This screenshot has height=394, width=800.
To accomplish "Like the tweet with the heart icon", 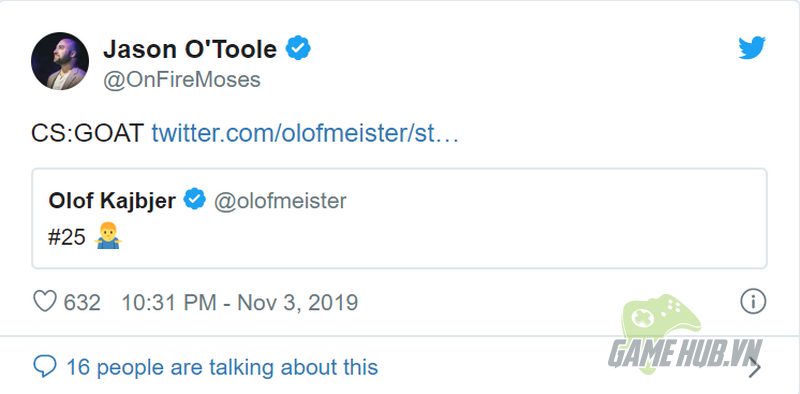I will [45, 302].
